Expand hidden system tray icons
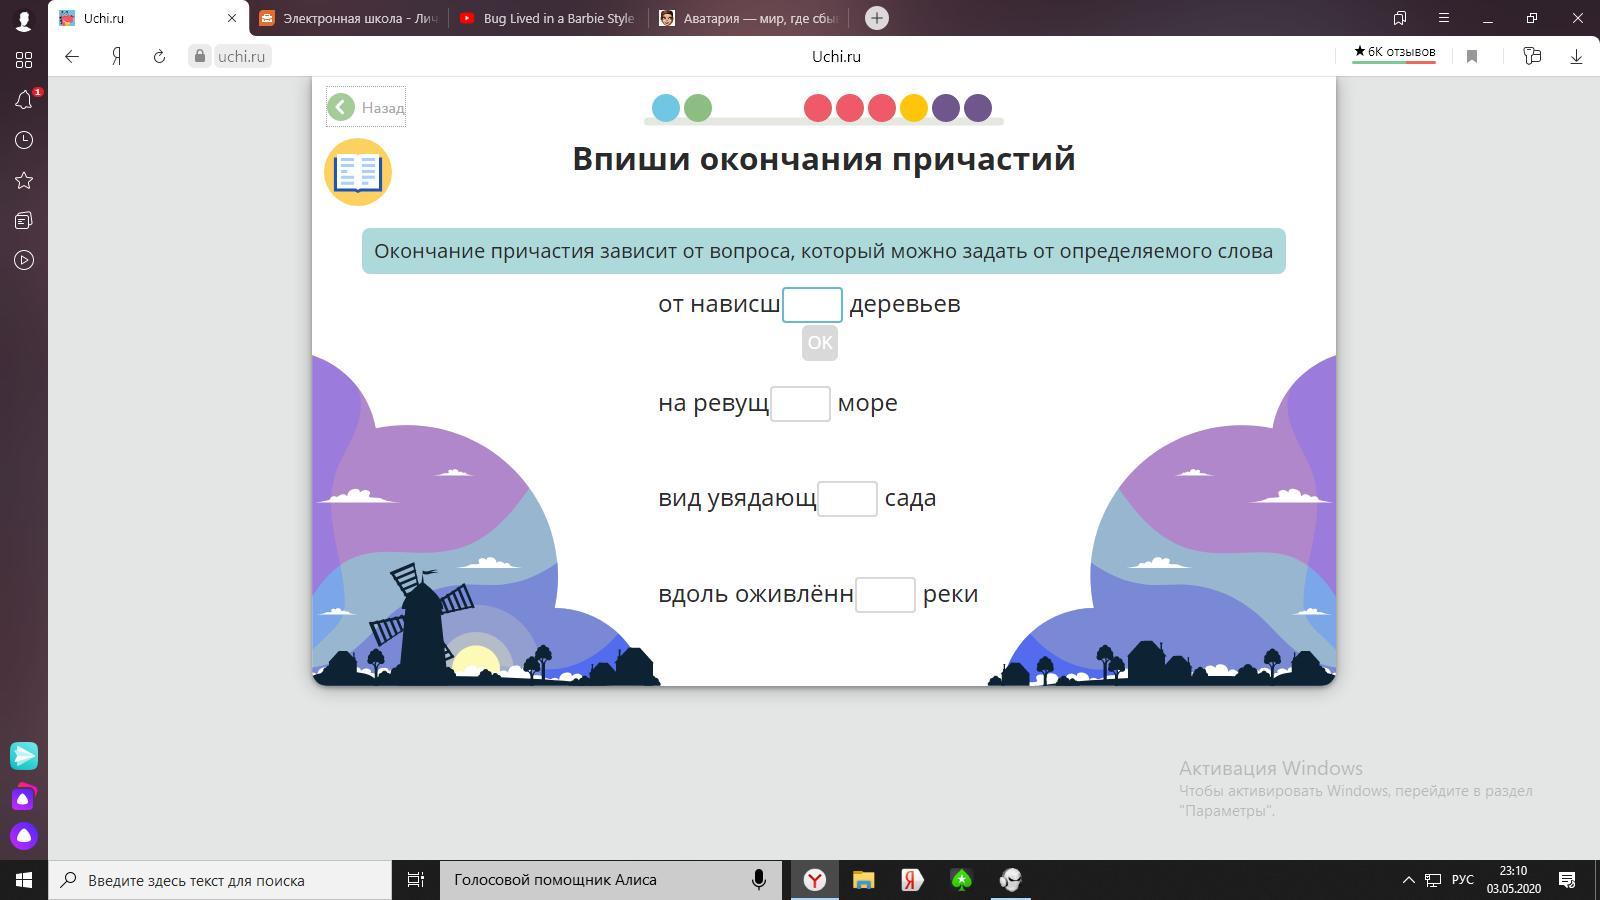 click(1408, 880)
